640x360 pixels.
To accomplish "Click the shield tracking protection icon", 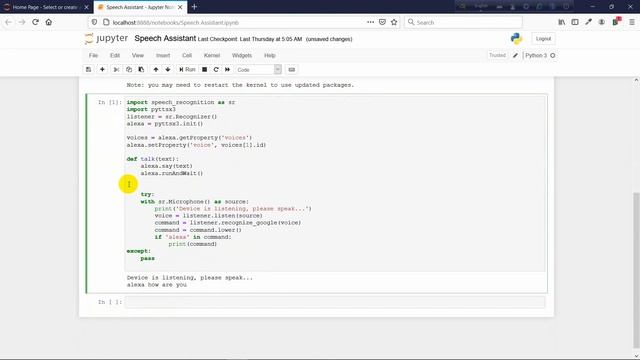I will (94, 22).
